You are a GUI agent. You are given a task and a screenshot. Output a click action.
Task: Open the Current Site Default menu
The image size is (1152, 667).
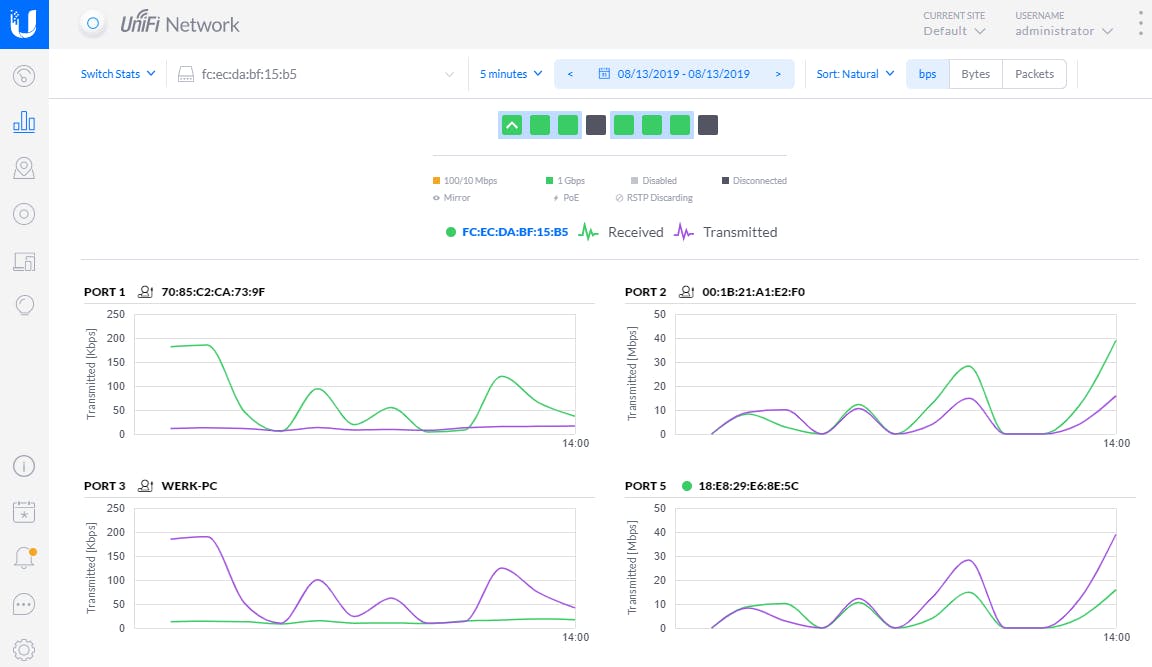(954, 31)
